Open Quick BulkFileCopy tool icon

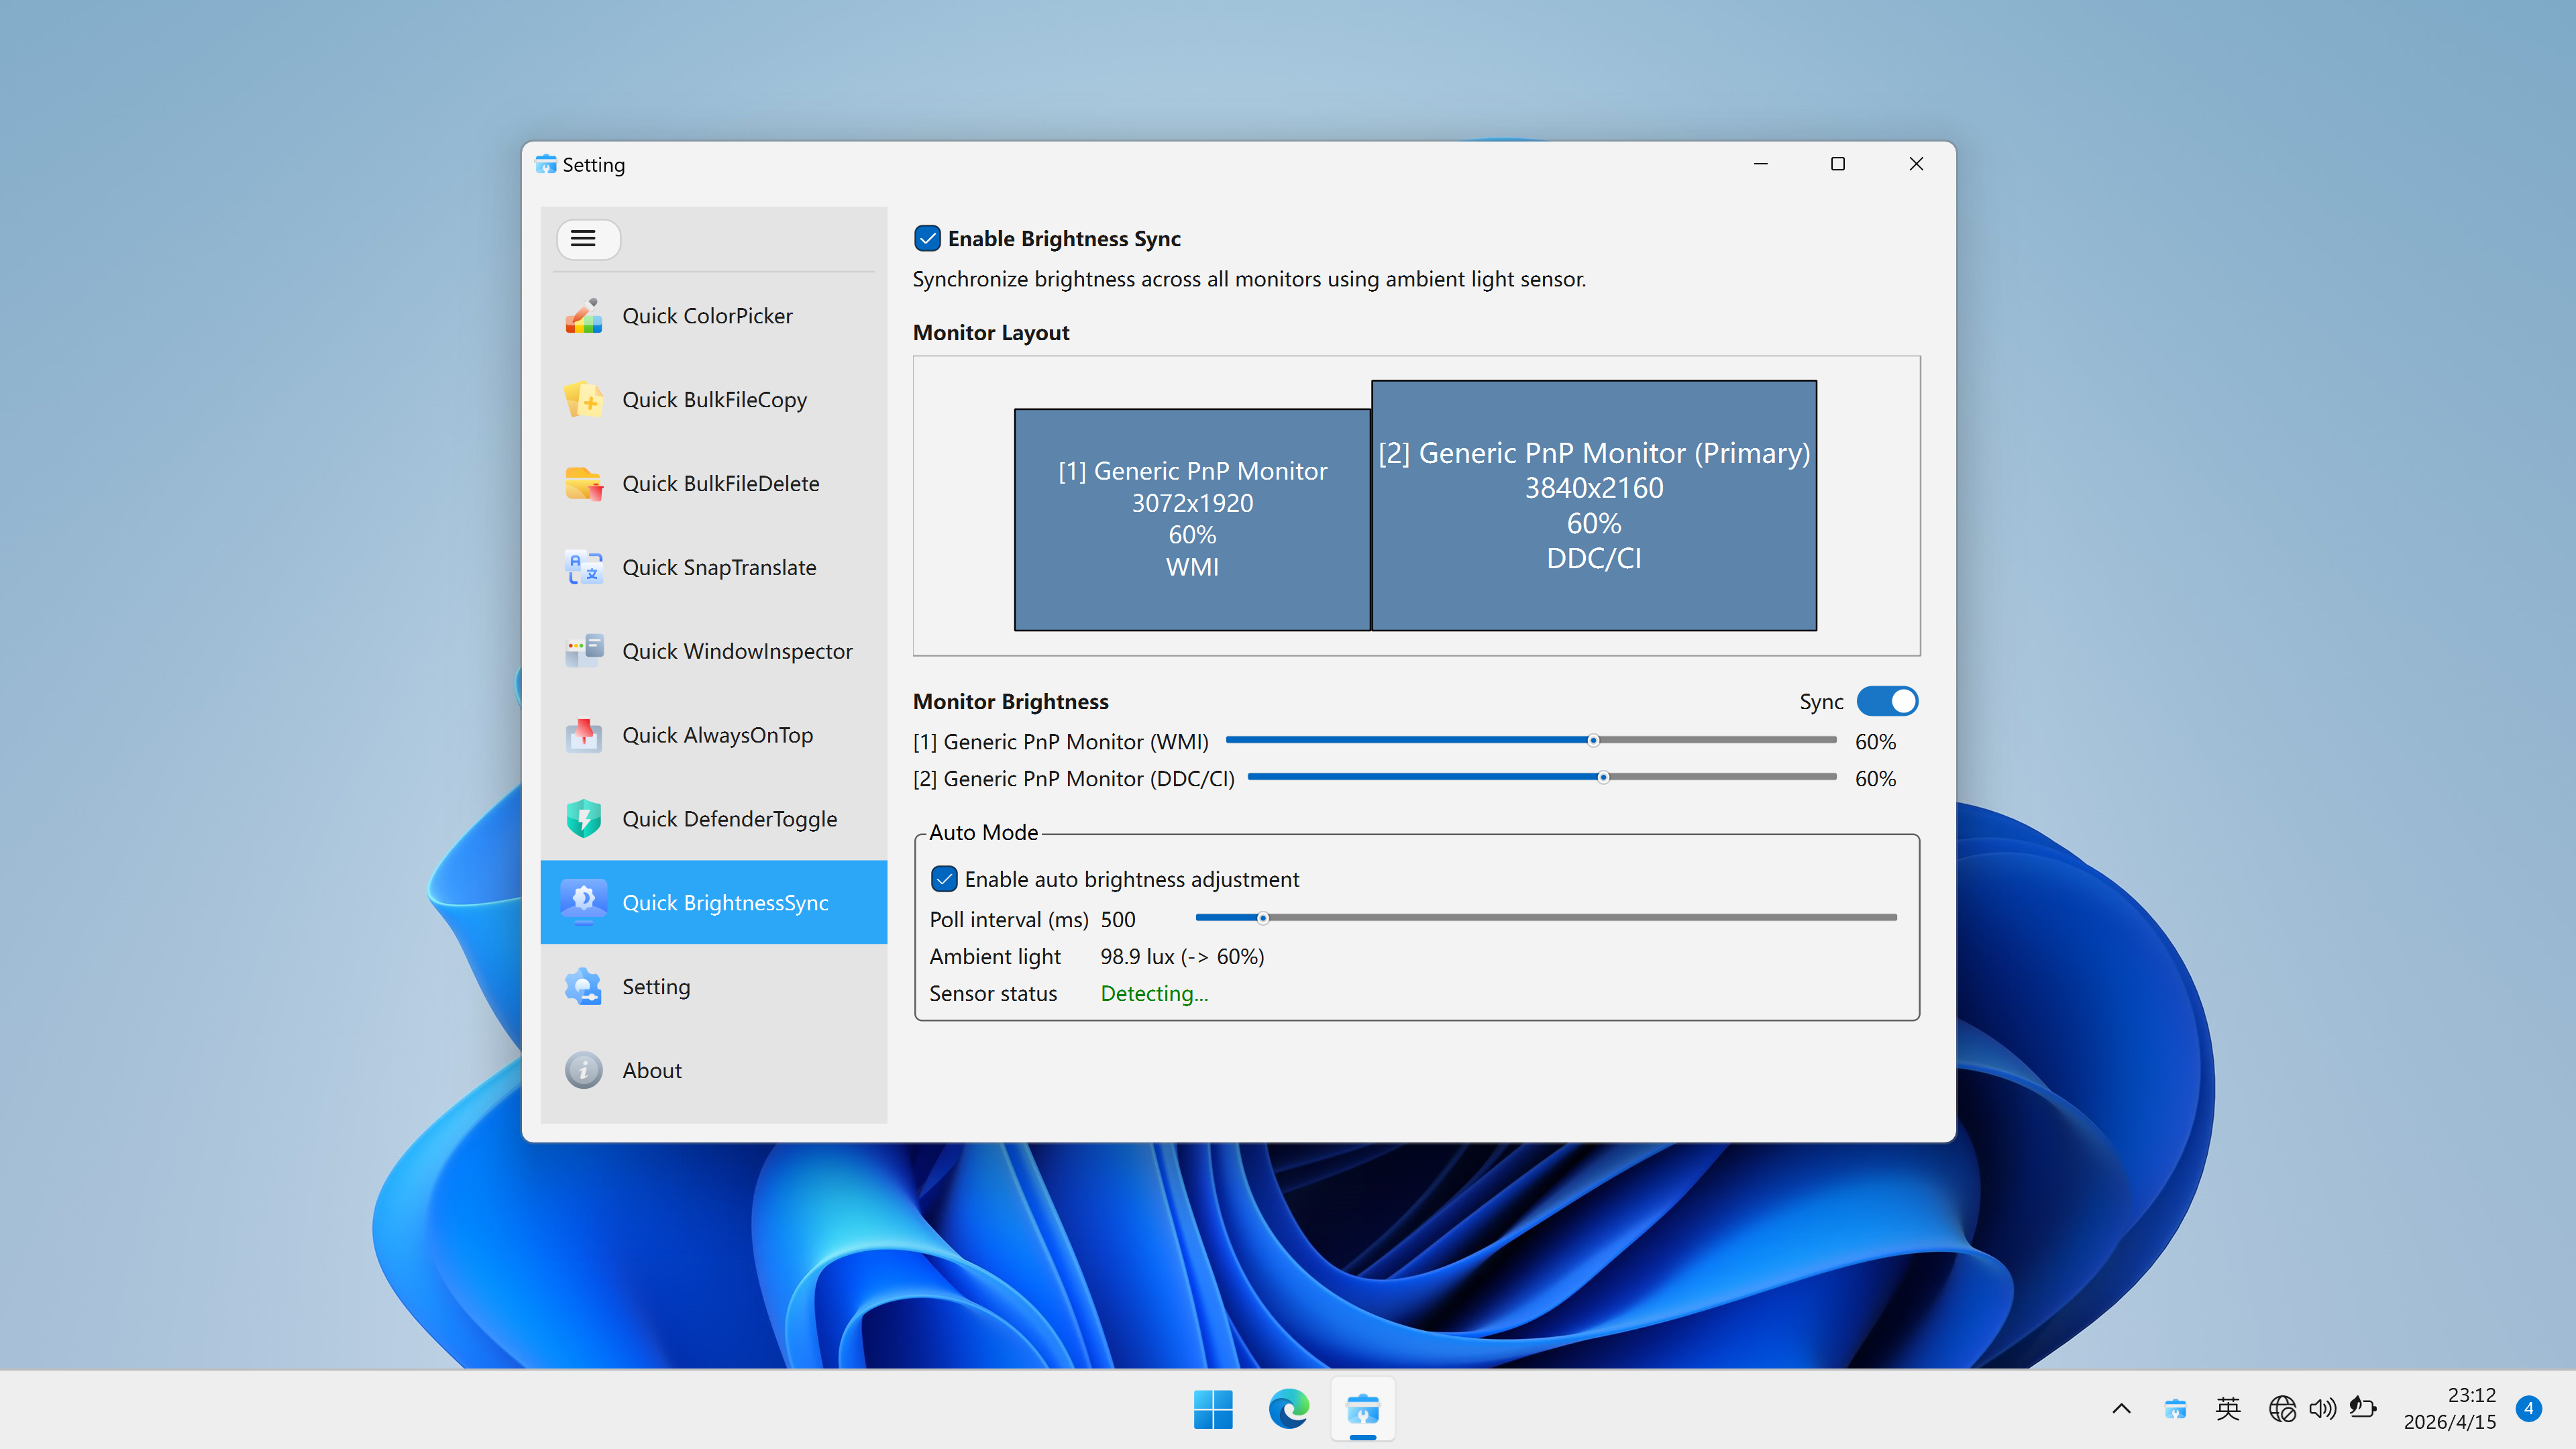pos(585,399)
